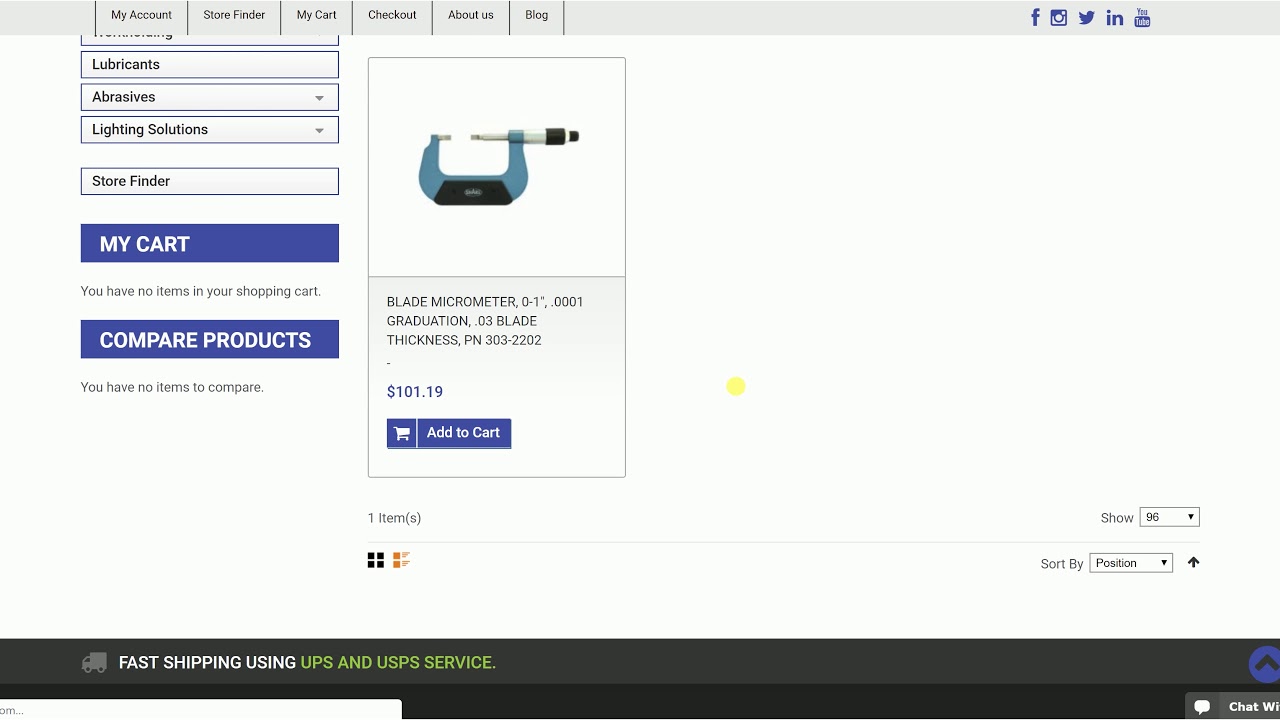
Task: Open Store Finder in sidebar
Action: coord(210,181)
